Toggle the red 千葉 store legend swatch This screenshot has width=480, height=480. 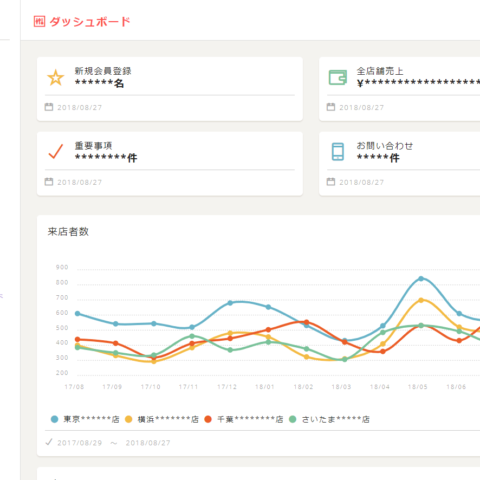point(208,419)
